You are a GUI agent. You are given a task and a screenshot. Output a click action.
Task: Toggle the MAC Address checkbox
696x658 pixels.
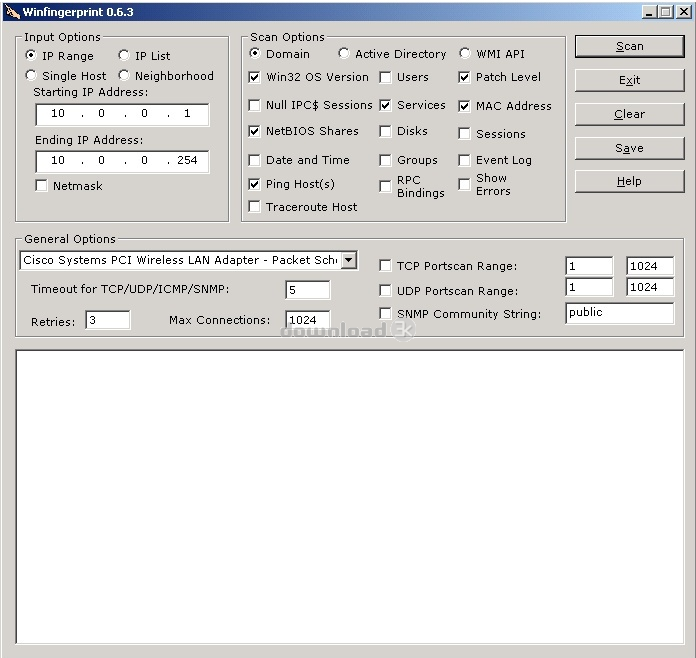pyautogui.click(x=464, y=106)
